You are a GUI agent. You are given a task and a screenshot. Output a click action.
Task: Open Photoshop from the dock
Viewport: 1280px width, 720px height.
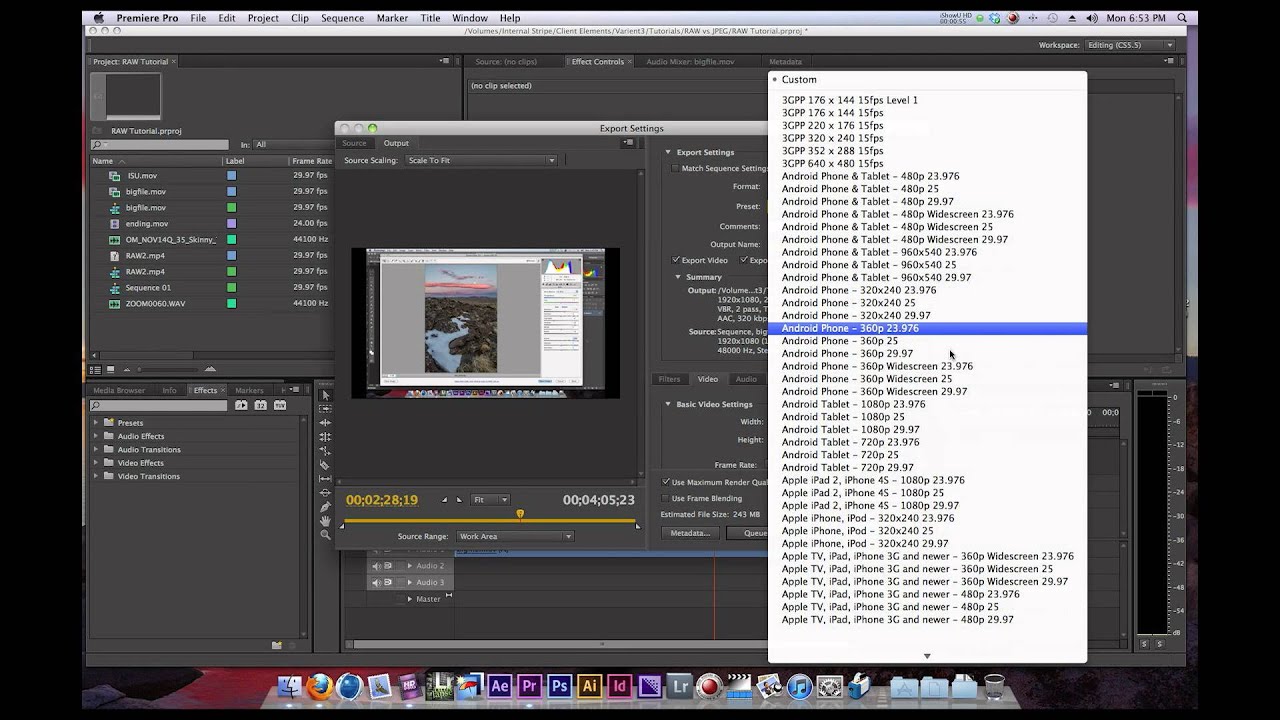pyautogui.click(x=560, y=686)
